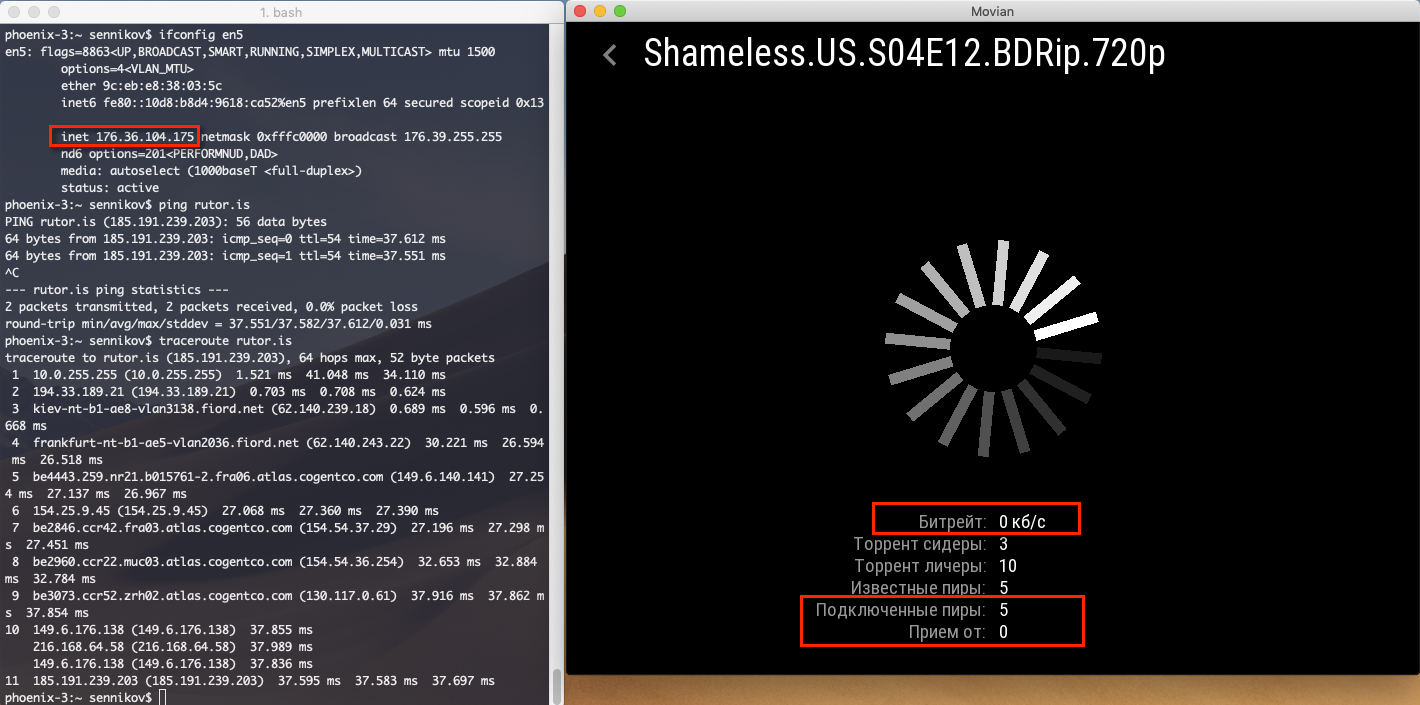Maximize Movian using the green button
The height and width of the screenshot is (705, 1420).
tap(620, 11)
